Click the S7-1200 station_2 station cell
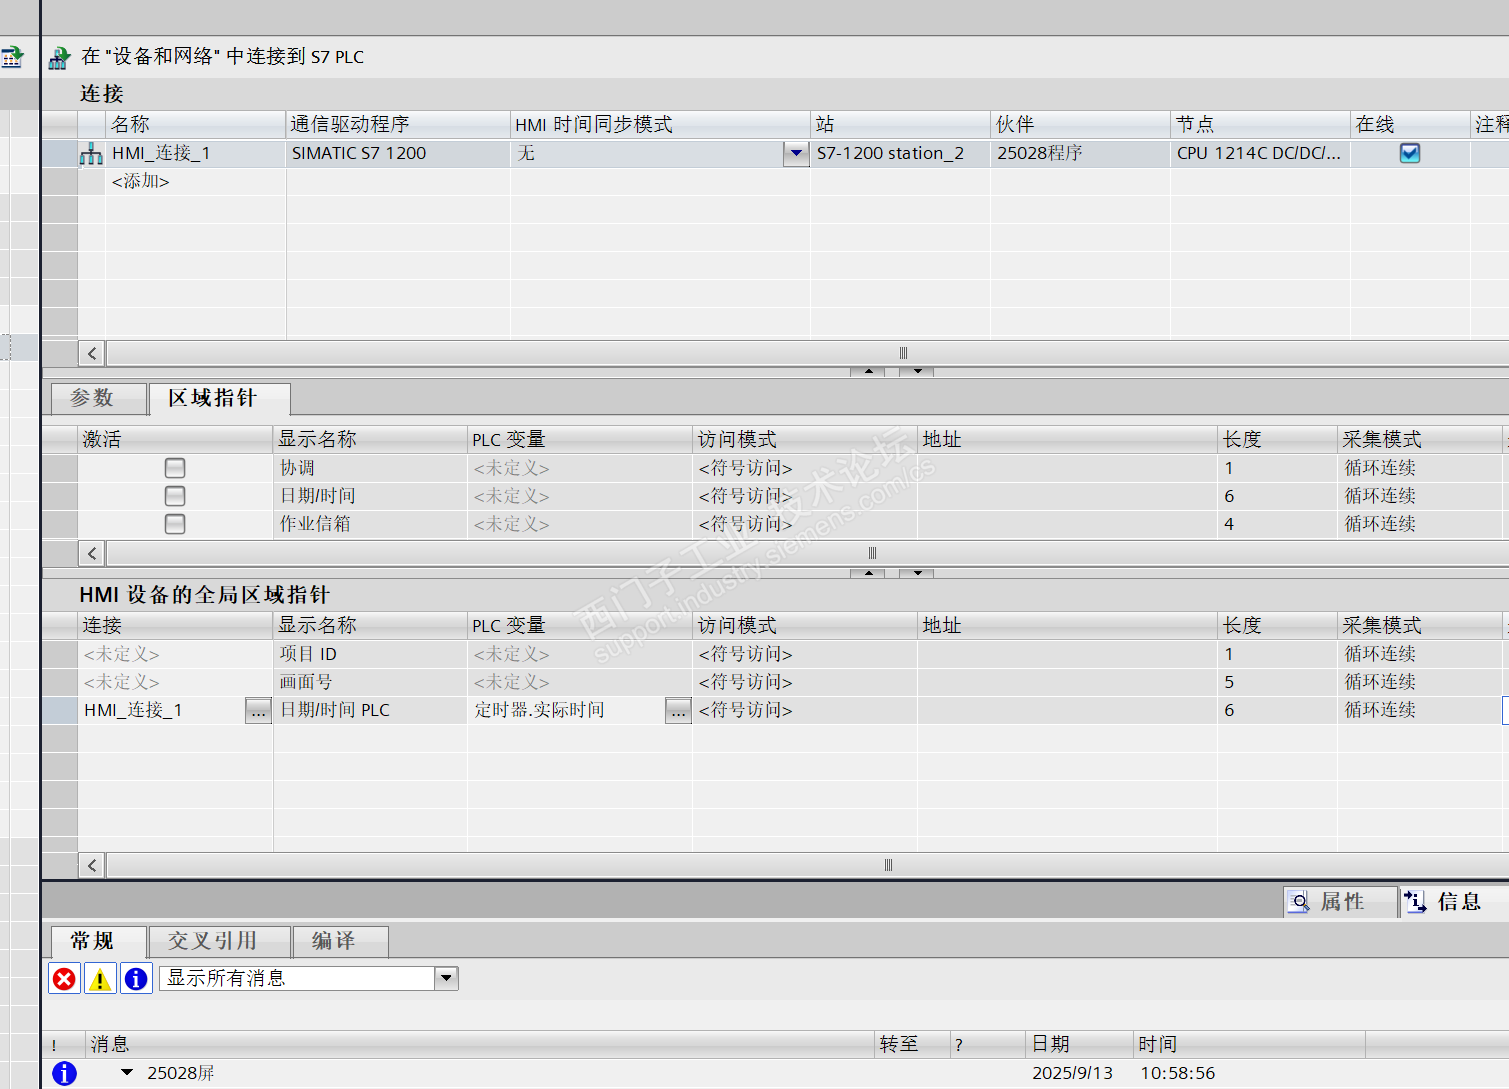Viewport: 1509px width, 1089px height. click(900, 154)
